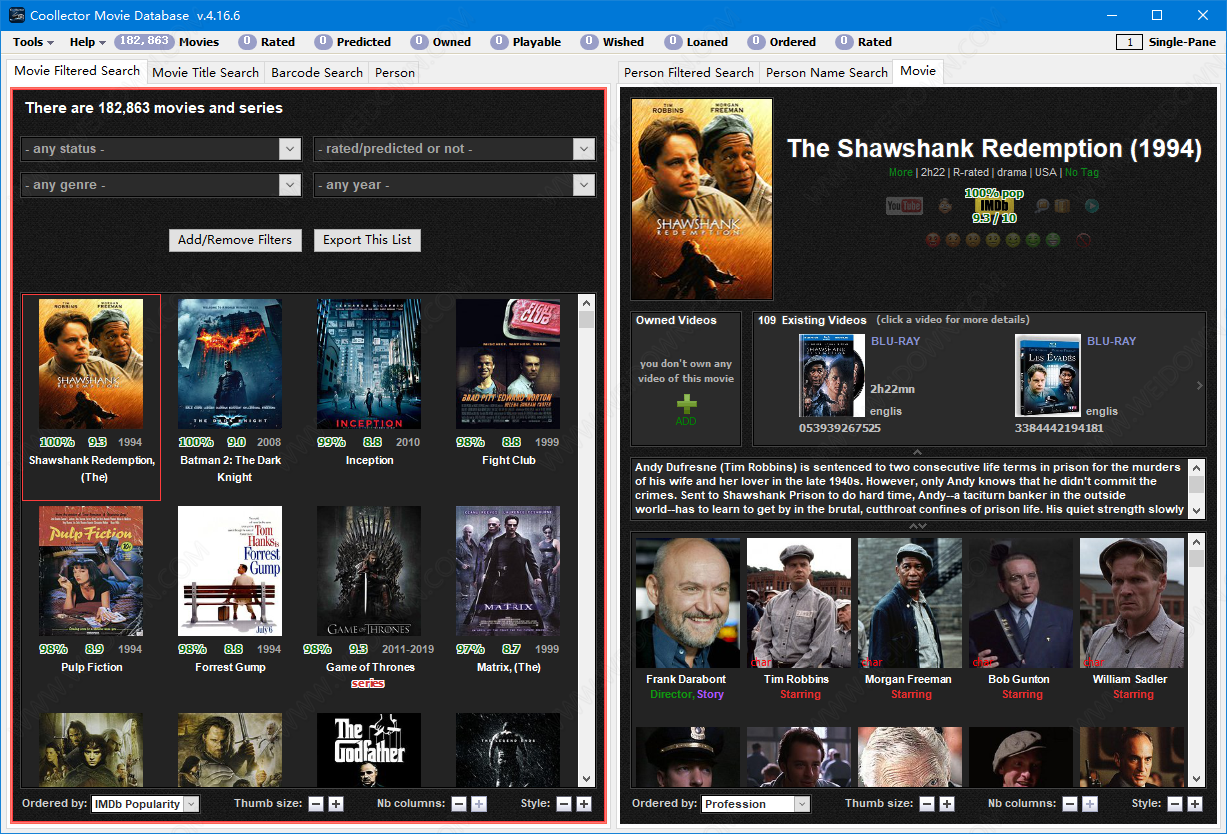Increase thumb size in the cast panel

(947, 804)
